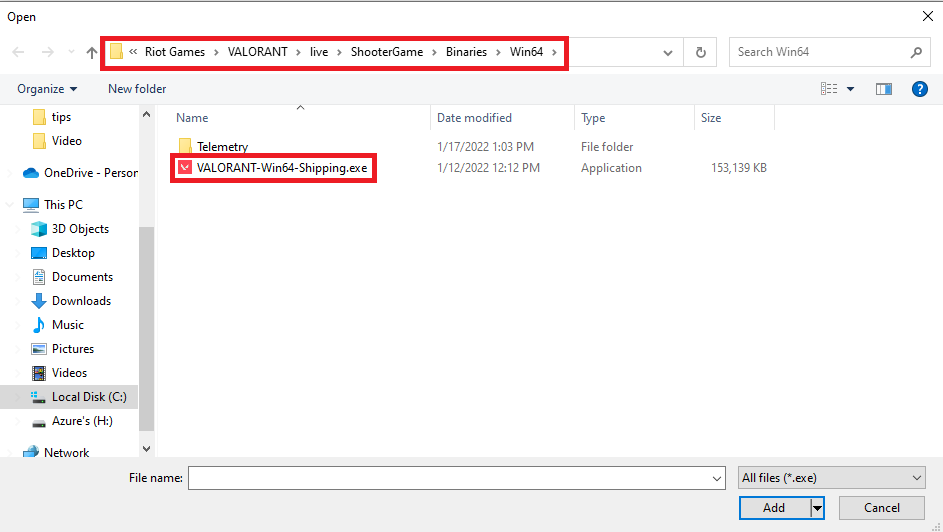
Task: Click the Refresh button beside address bar
Action: [x=701, y=52]
